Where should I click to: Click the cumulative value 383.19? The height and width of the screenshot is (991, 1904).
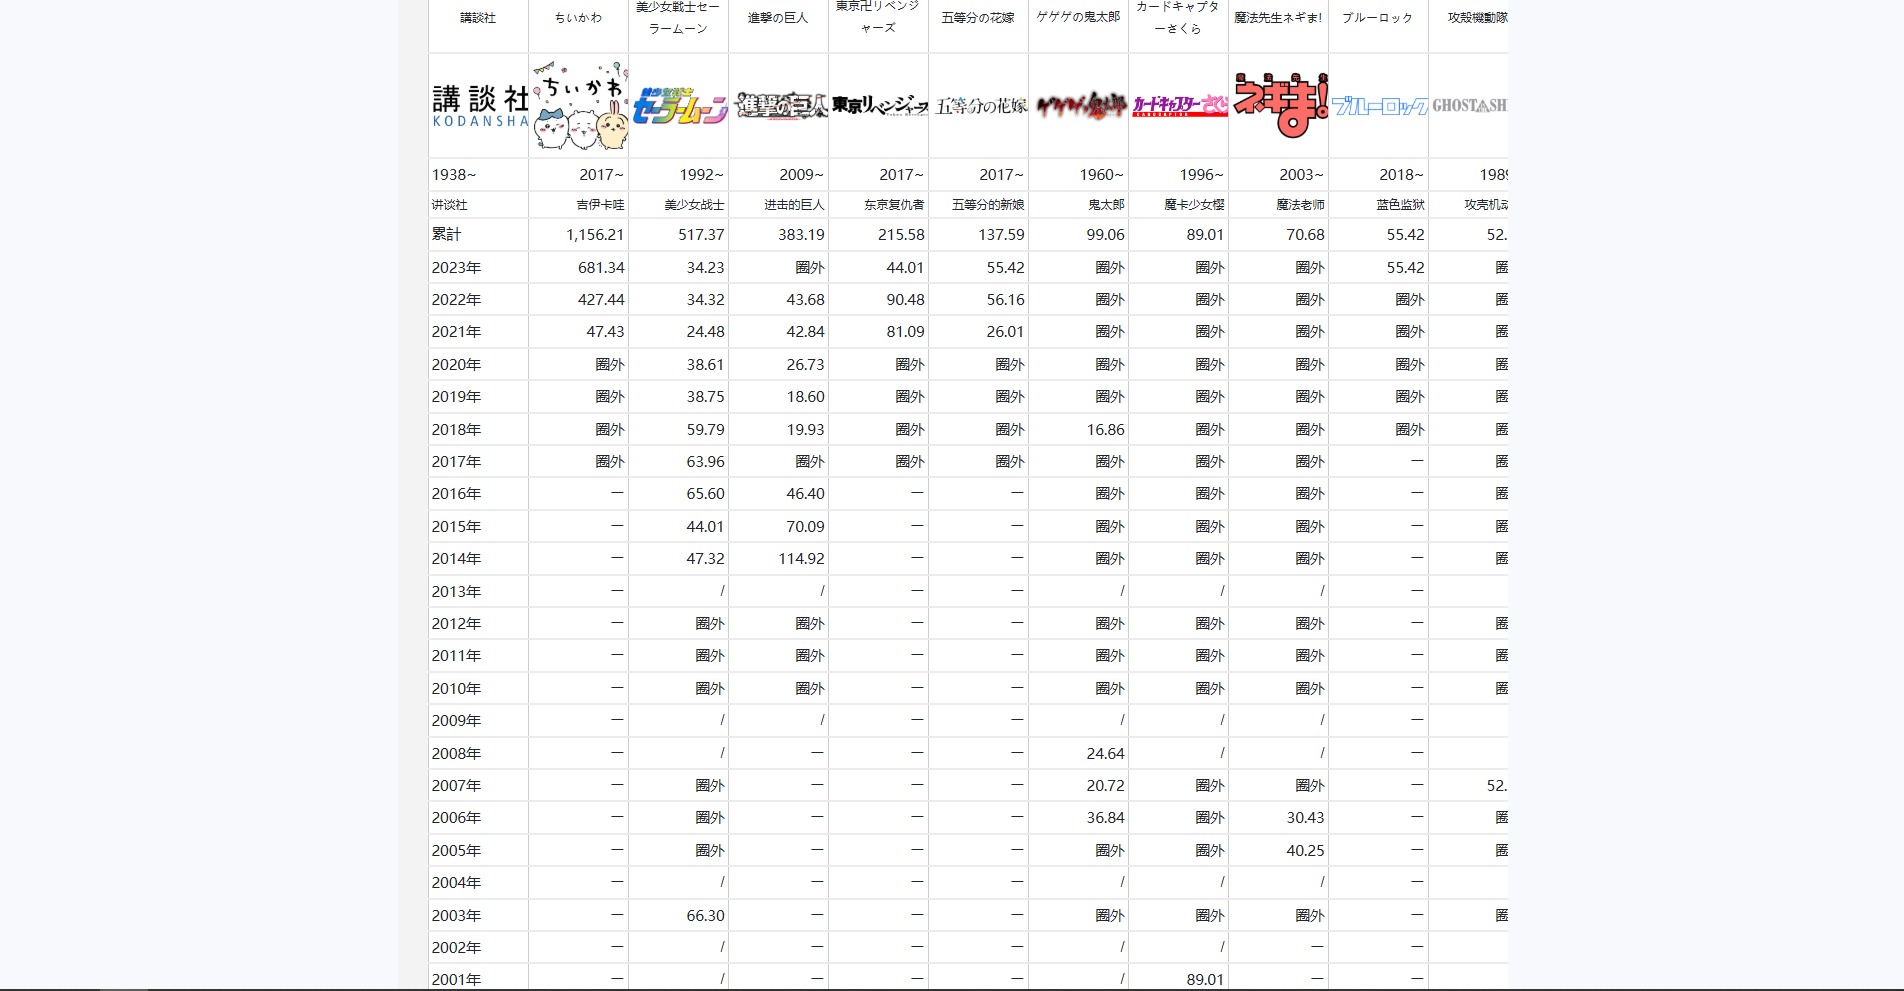click(801, 235)
